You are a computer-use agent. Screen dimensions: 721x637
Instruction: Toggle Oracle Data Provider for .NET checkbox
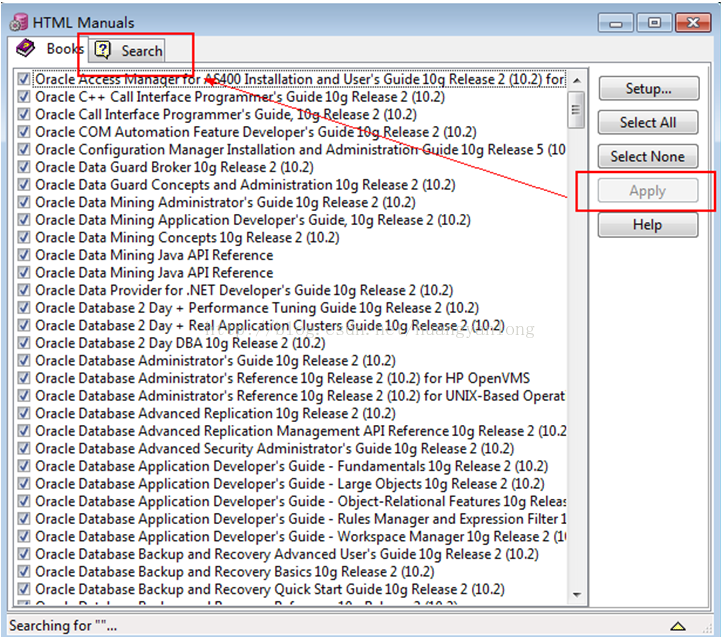(23, 290)
